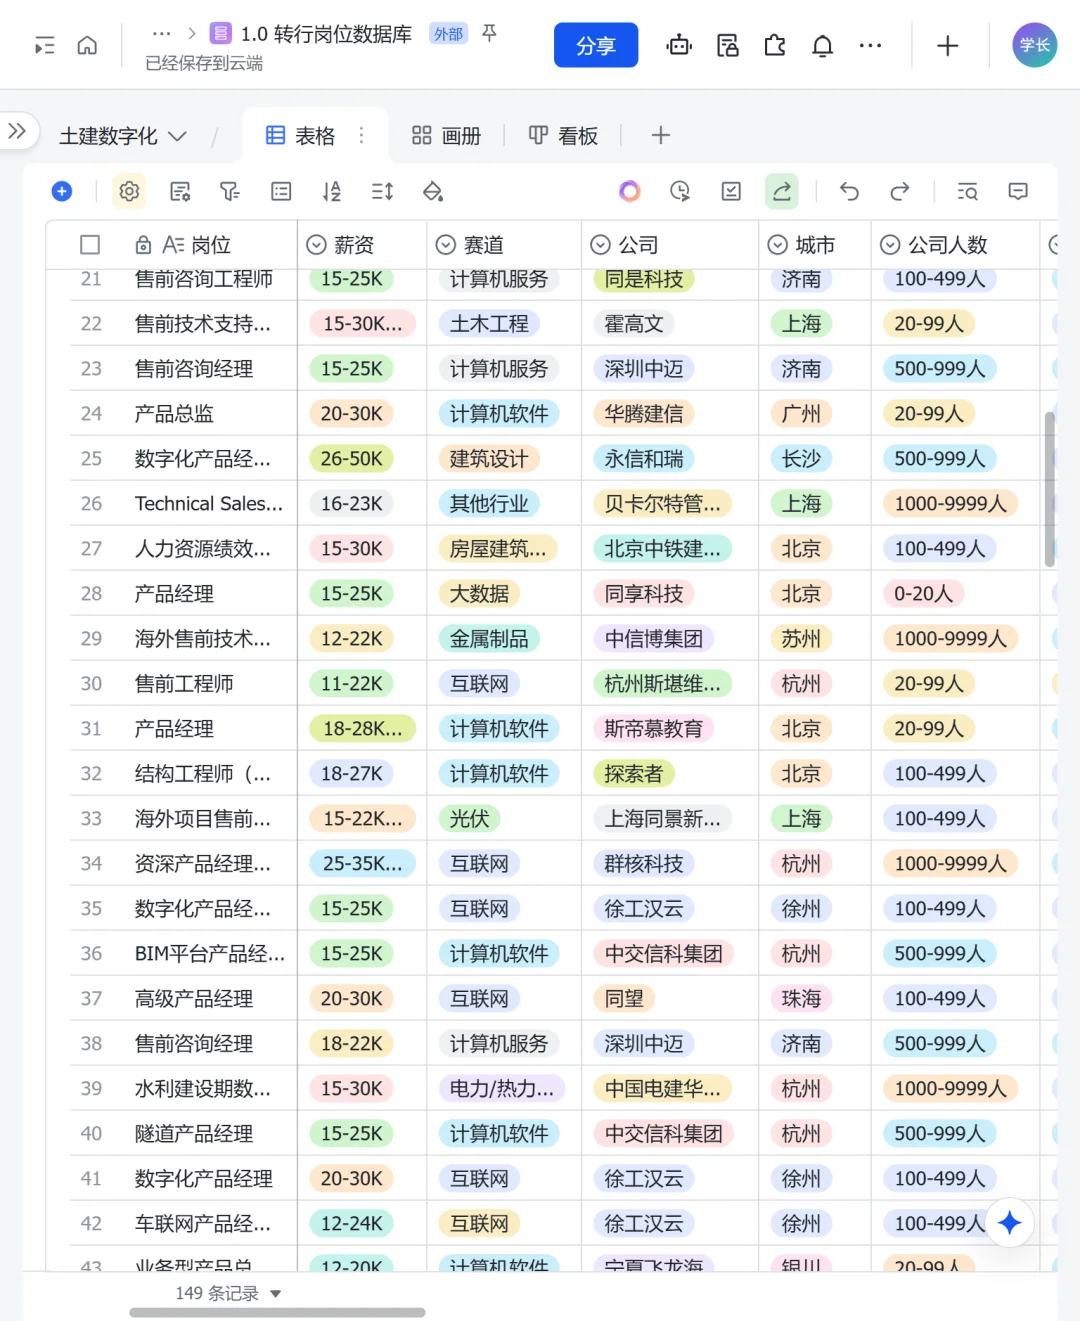Open the sort tool in toolbar
The image size is (1080, 1321).
(x=331, y=191)
